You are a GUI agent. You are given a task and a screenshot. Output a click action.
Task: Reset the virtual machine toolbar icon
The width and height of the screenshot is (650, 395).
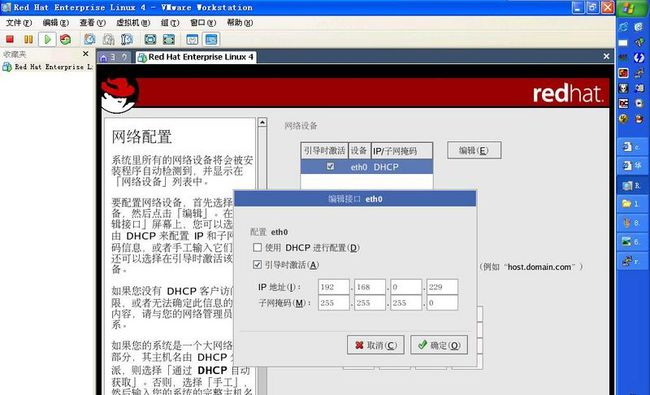65,39
